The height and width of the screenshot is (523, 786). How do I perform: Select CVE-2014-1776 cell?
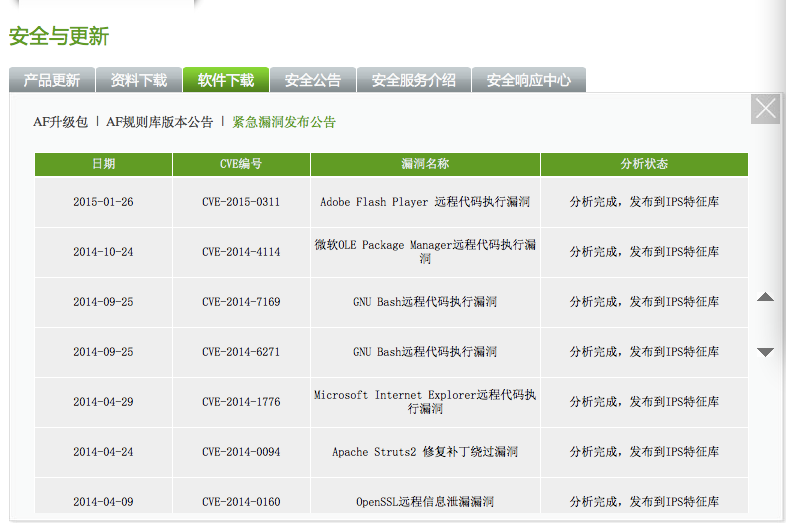(x=241, y=402)
